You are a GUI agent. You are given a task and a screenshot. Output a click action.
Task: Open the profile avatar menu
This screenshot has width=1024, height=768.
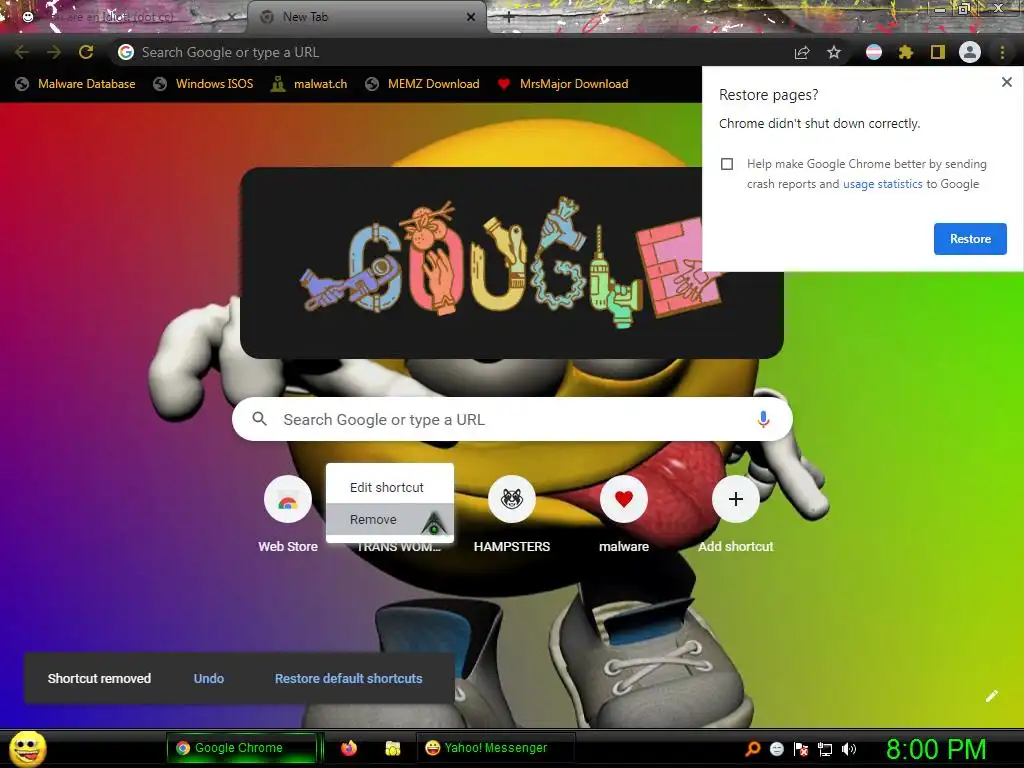pyautogui.click(x=970, y=52)
